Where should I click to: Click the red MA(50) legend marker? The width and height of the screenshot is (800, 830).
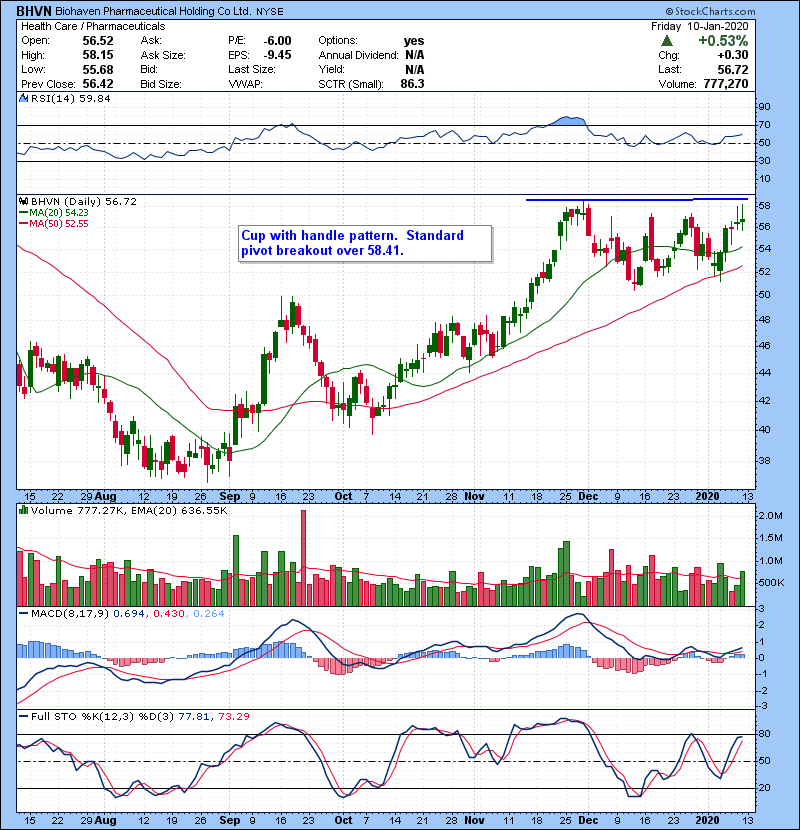coord(22,224)
